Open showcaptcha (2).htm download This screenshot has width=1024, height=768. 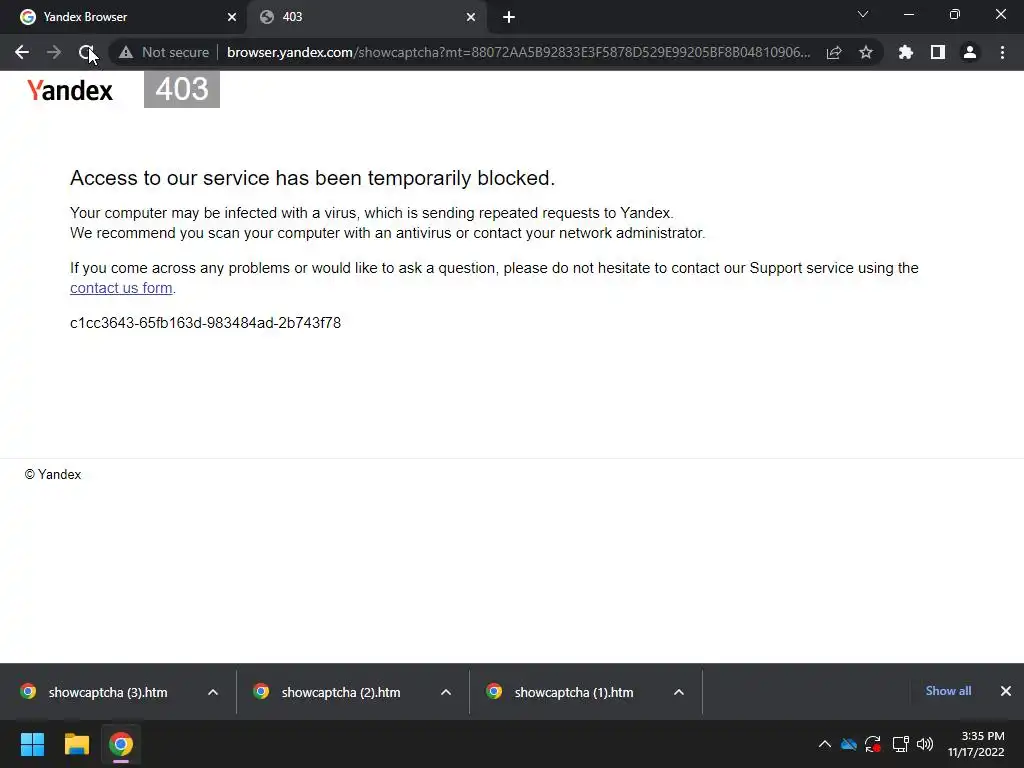coord(341,692)
